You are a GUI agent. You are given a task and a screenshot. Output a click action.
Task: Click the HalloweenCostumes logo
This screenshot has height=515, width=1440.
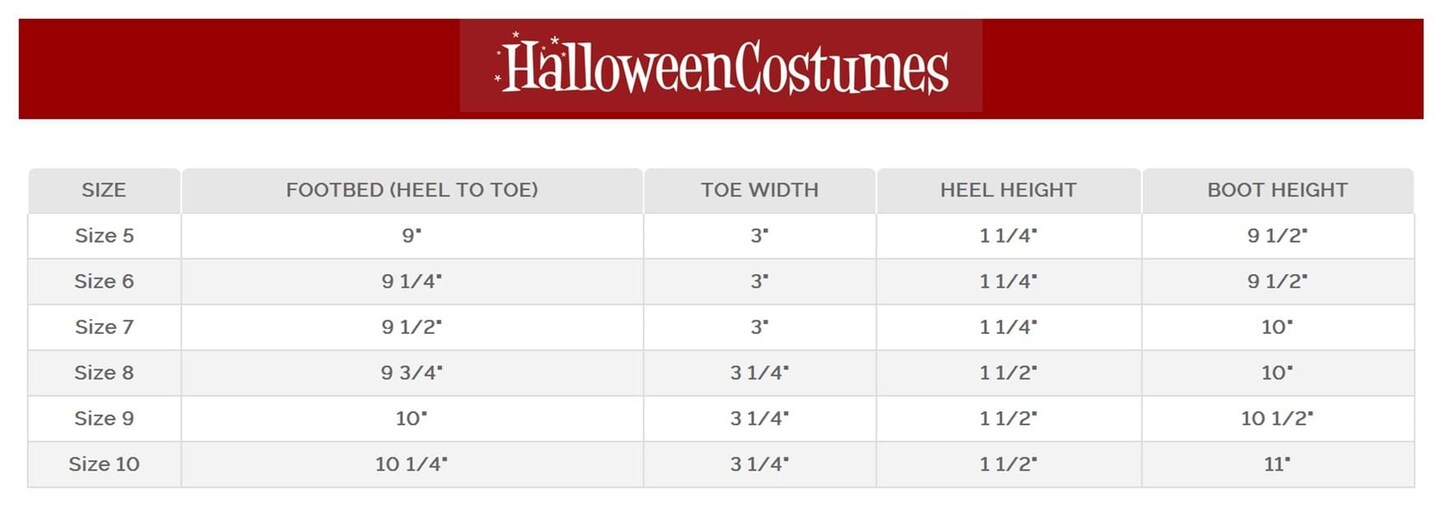[721, 67]
